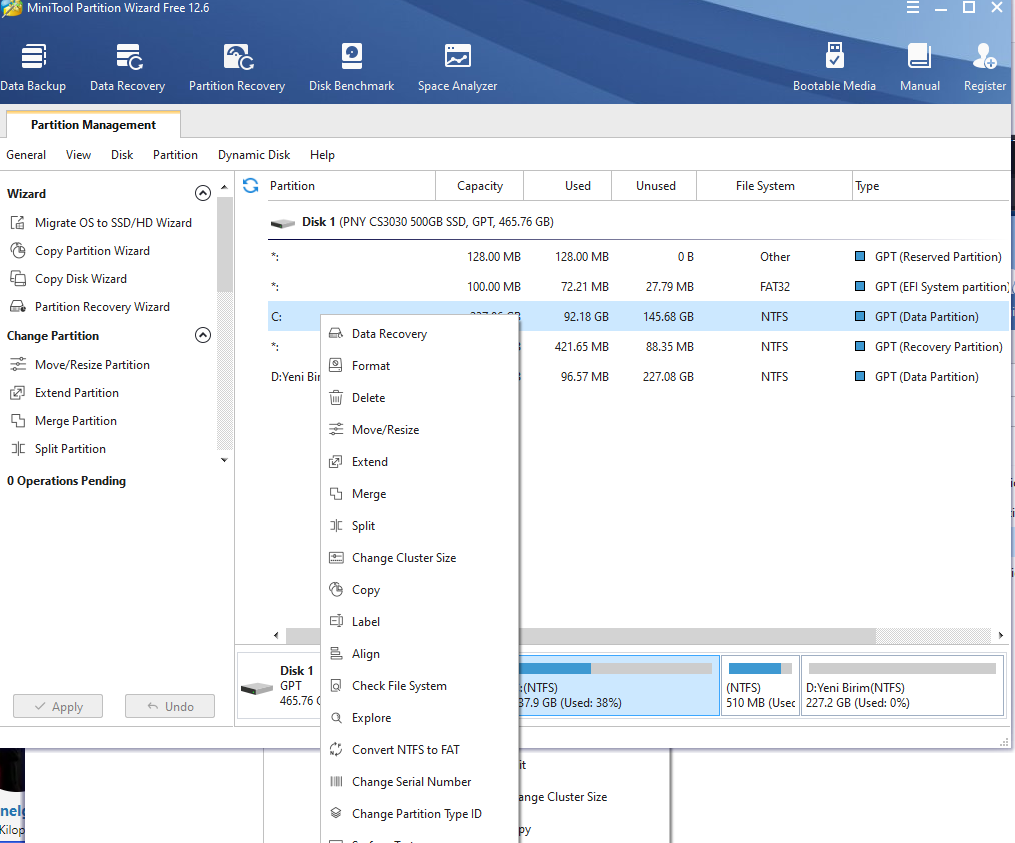
Task: Open the Data Backup tool
Action: coord(33,67)
